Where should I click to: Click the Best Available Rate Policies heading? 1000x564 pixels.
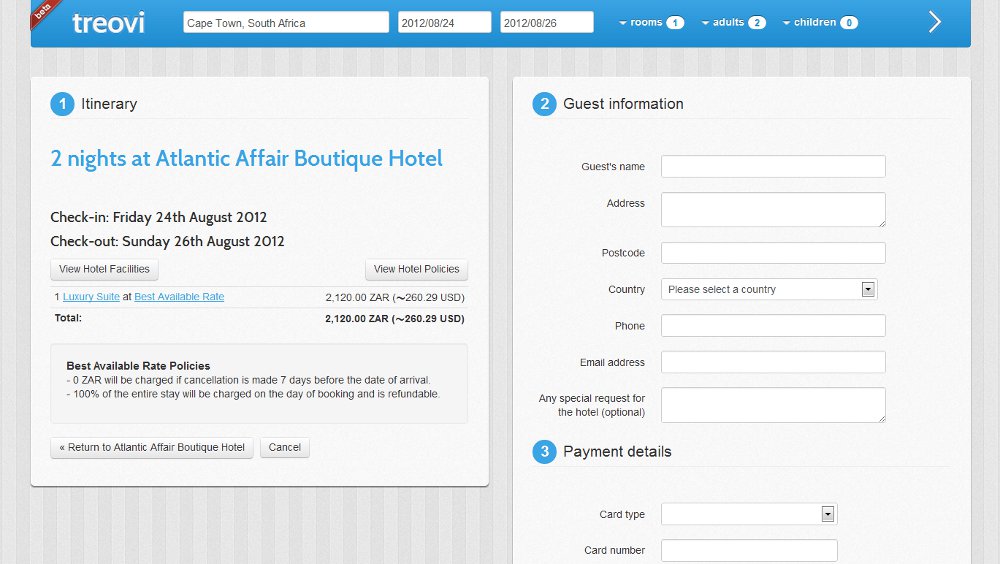tap(138, 366)
